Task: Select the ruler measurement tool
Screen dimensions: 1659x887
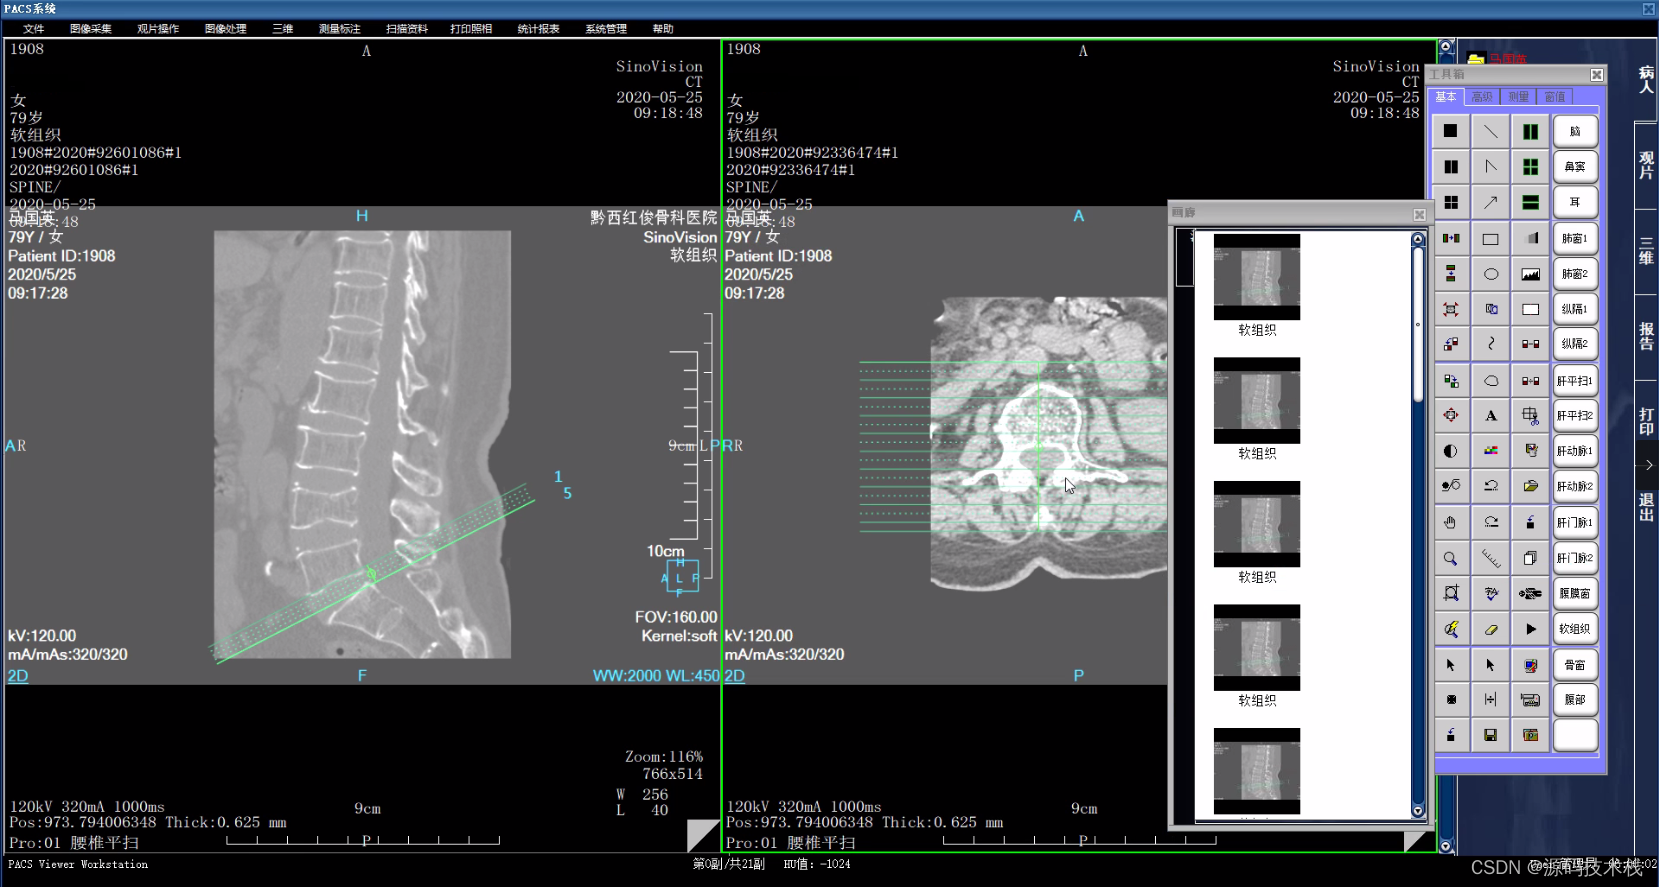Action: click(1490, 558)
